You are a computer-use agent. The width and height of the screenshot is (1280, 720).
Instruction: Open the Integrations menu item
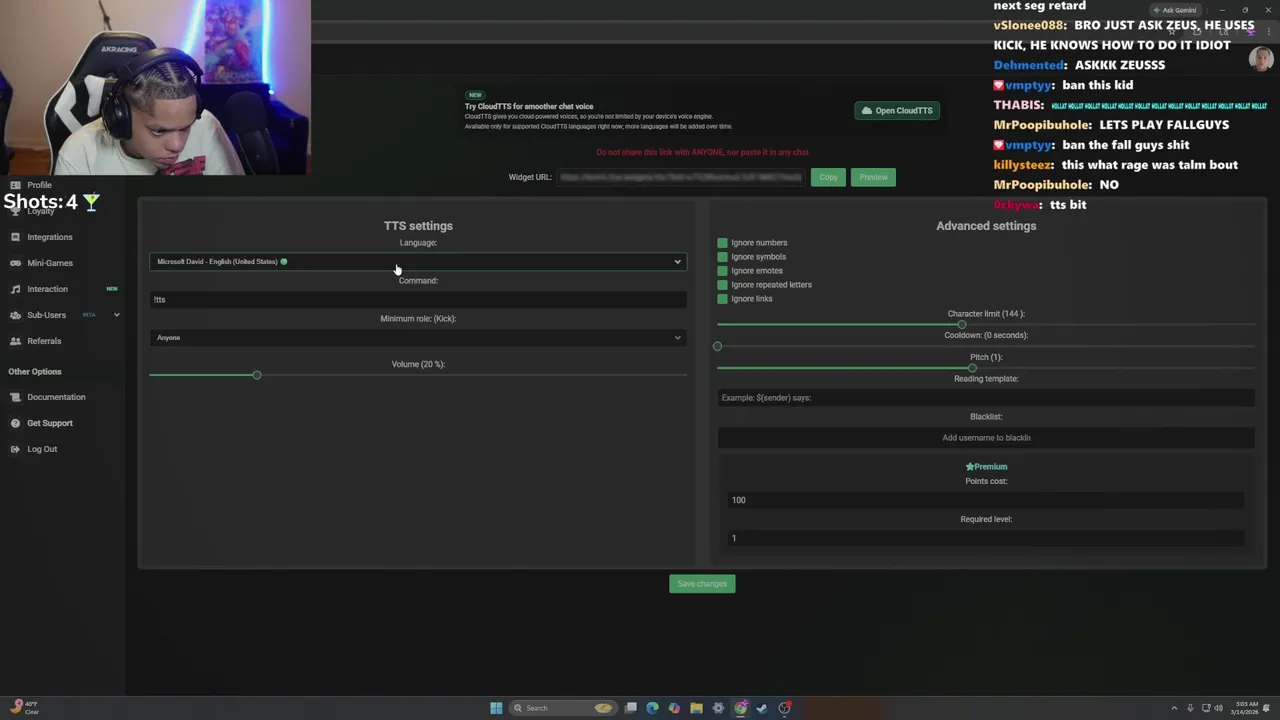pyautogui.click(x=50, y=237)
